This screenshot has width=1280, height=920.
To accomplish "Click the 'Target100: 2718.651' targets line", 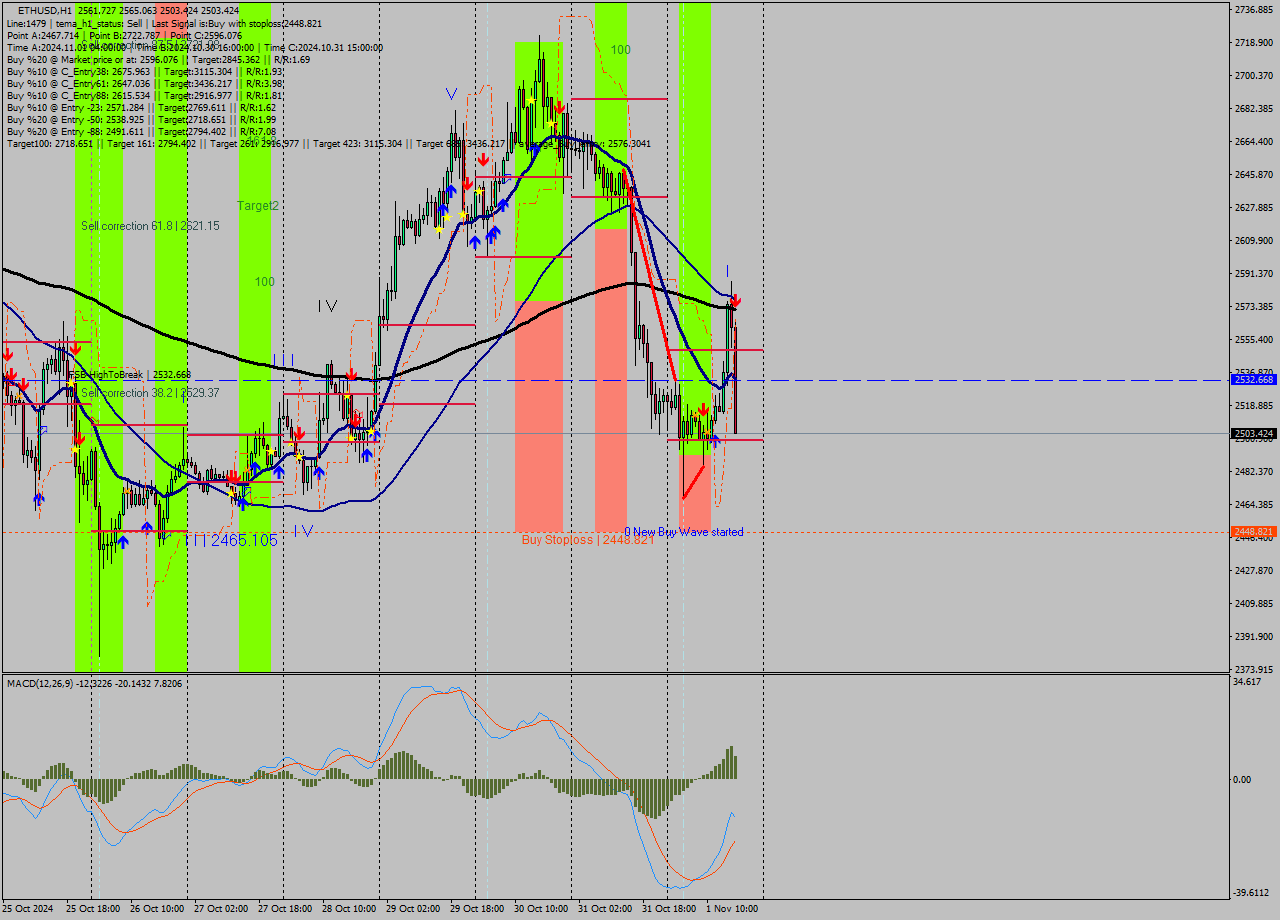I will [328, 143].
